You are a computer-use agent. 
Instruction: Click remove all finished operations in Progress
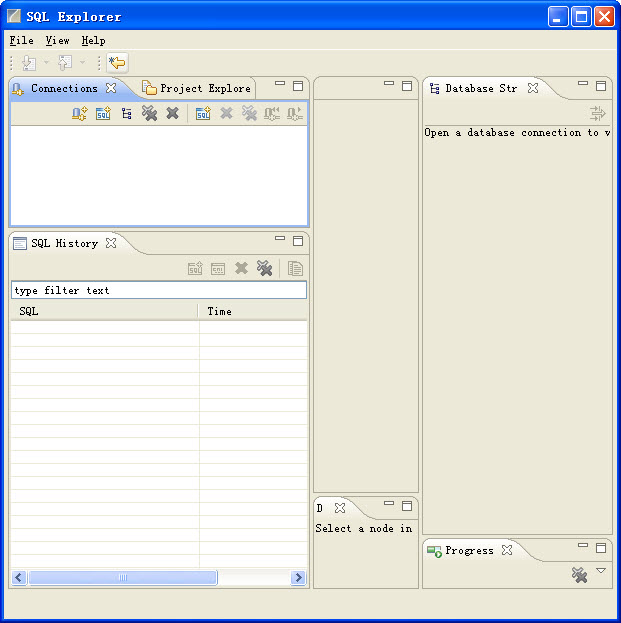point(579,574)
